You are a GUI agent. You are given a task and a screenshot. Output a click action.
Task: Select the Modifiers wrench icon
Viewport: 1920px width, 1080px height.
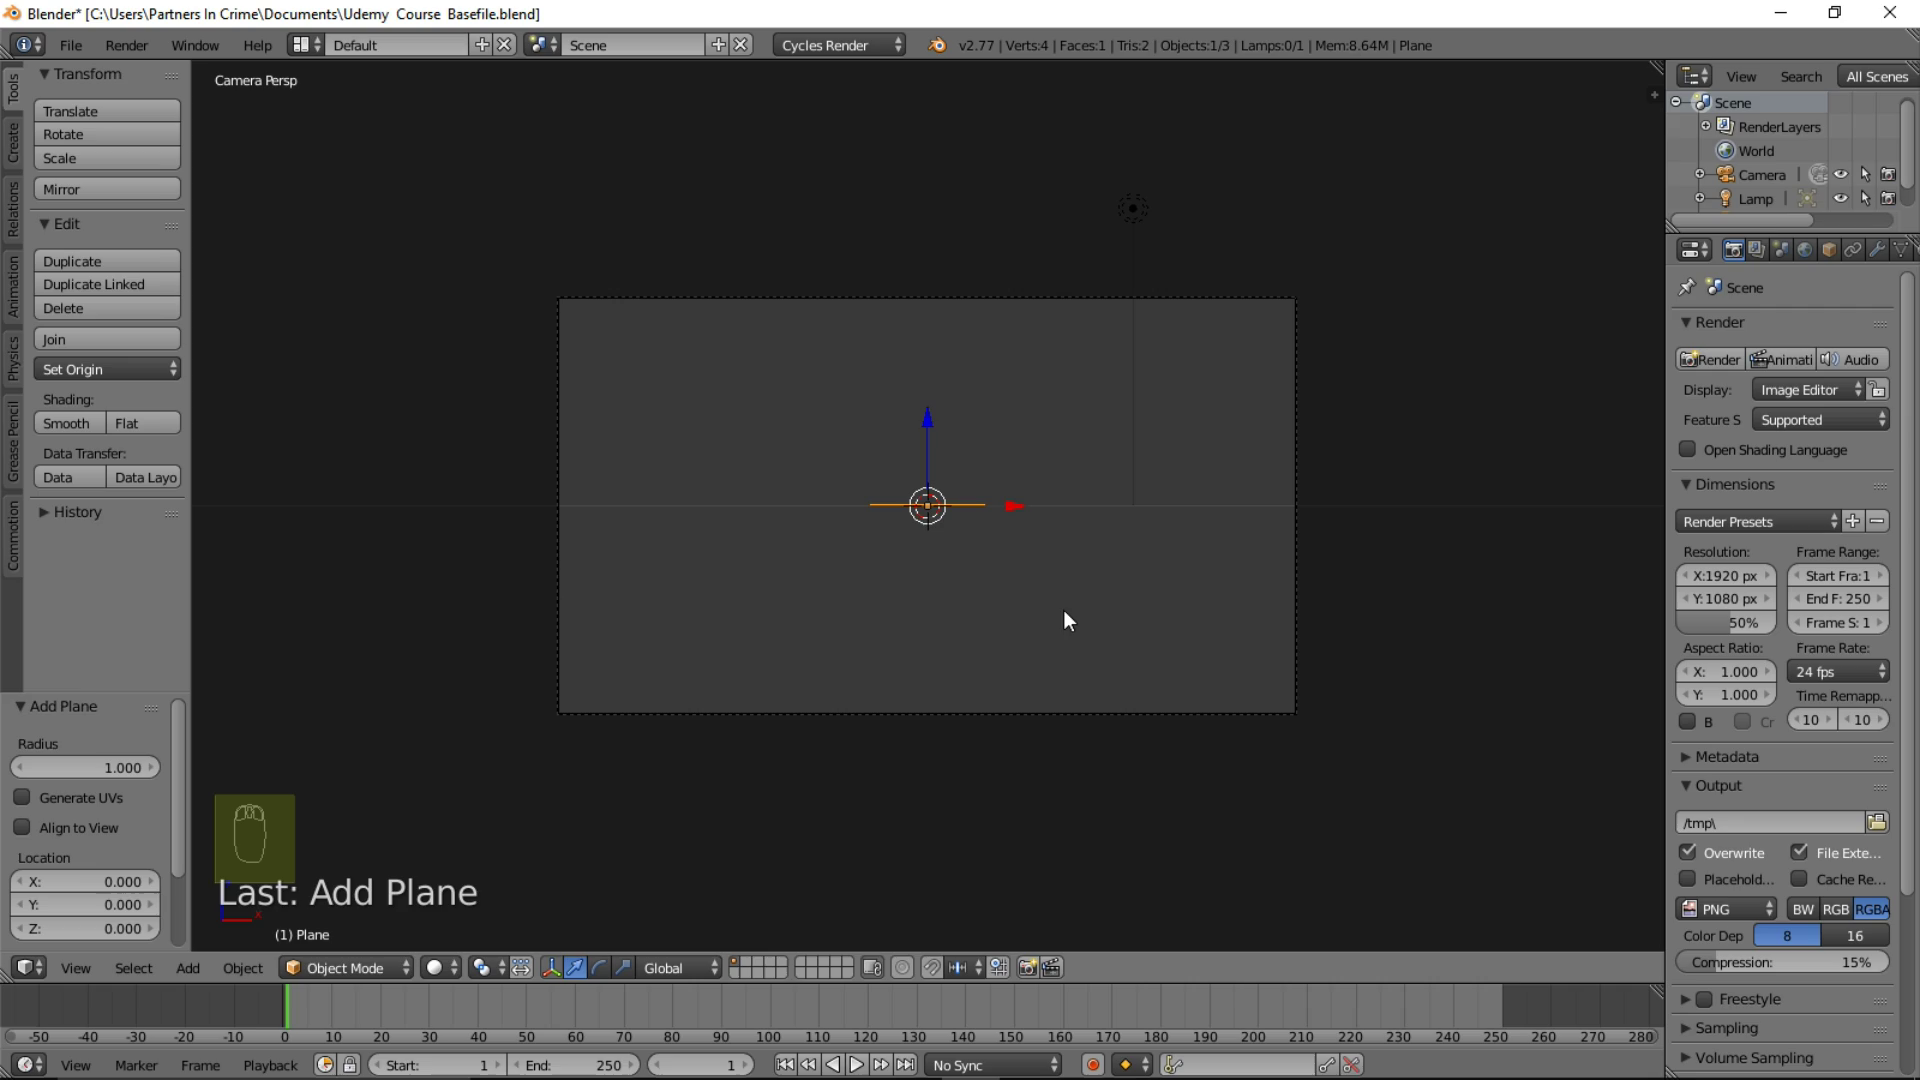tap(1879, 249)
